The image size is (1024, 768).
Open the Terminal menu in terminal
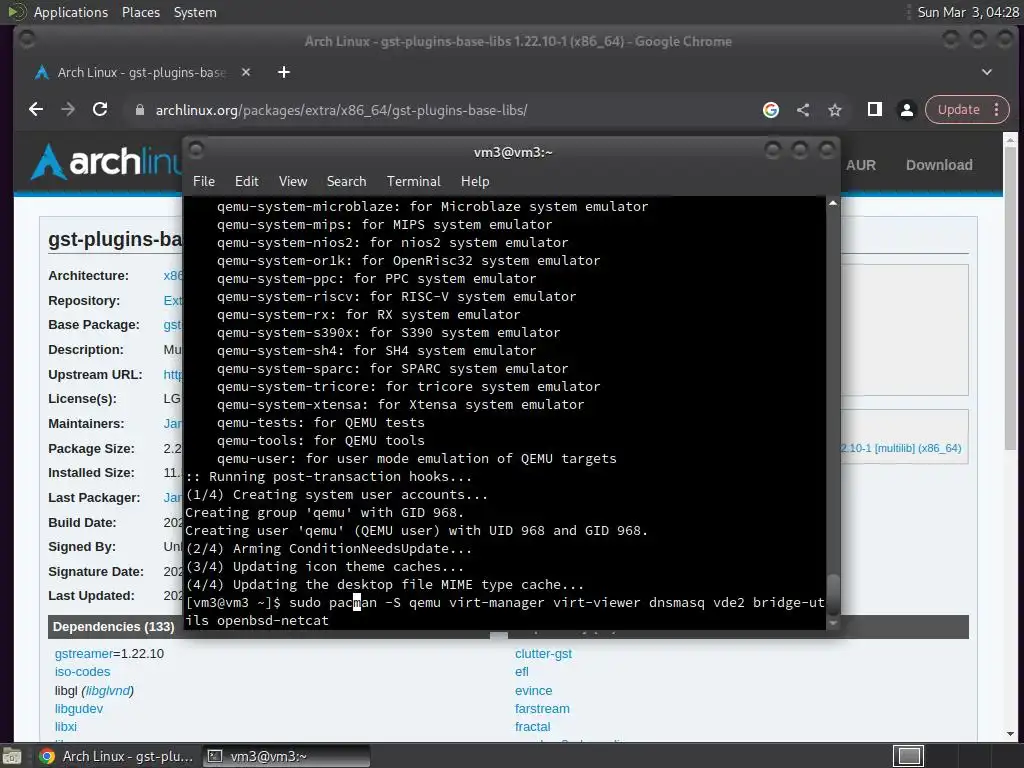click(413, 182)
